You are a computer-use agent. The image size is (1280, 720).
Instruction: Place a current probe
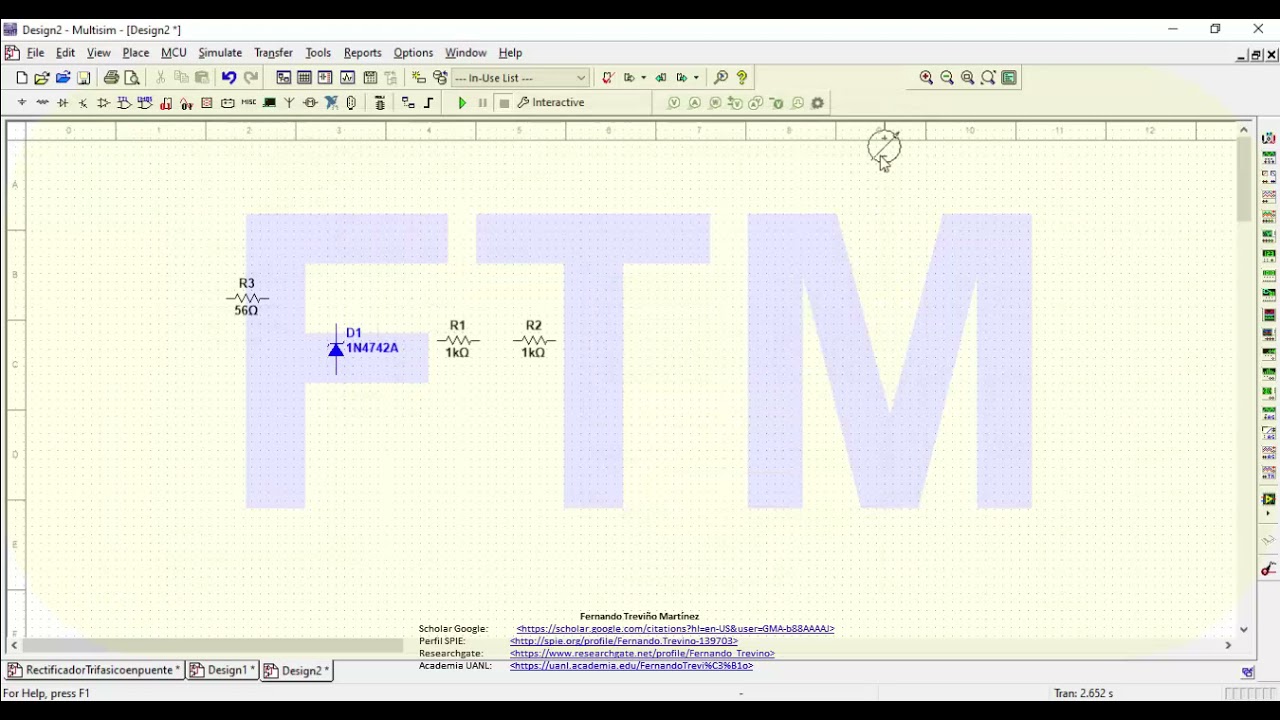(x=695, y=103)
